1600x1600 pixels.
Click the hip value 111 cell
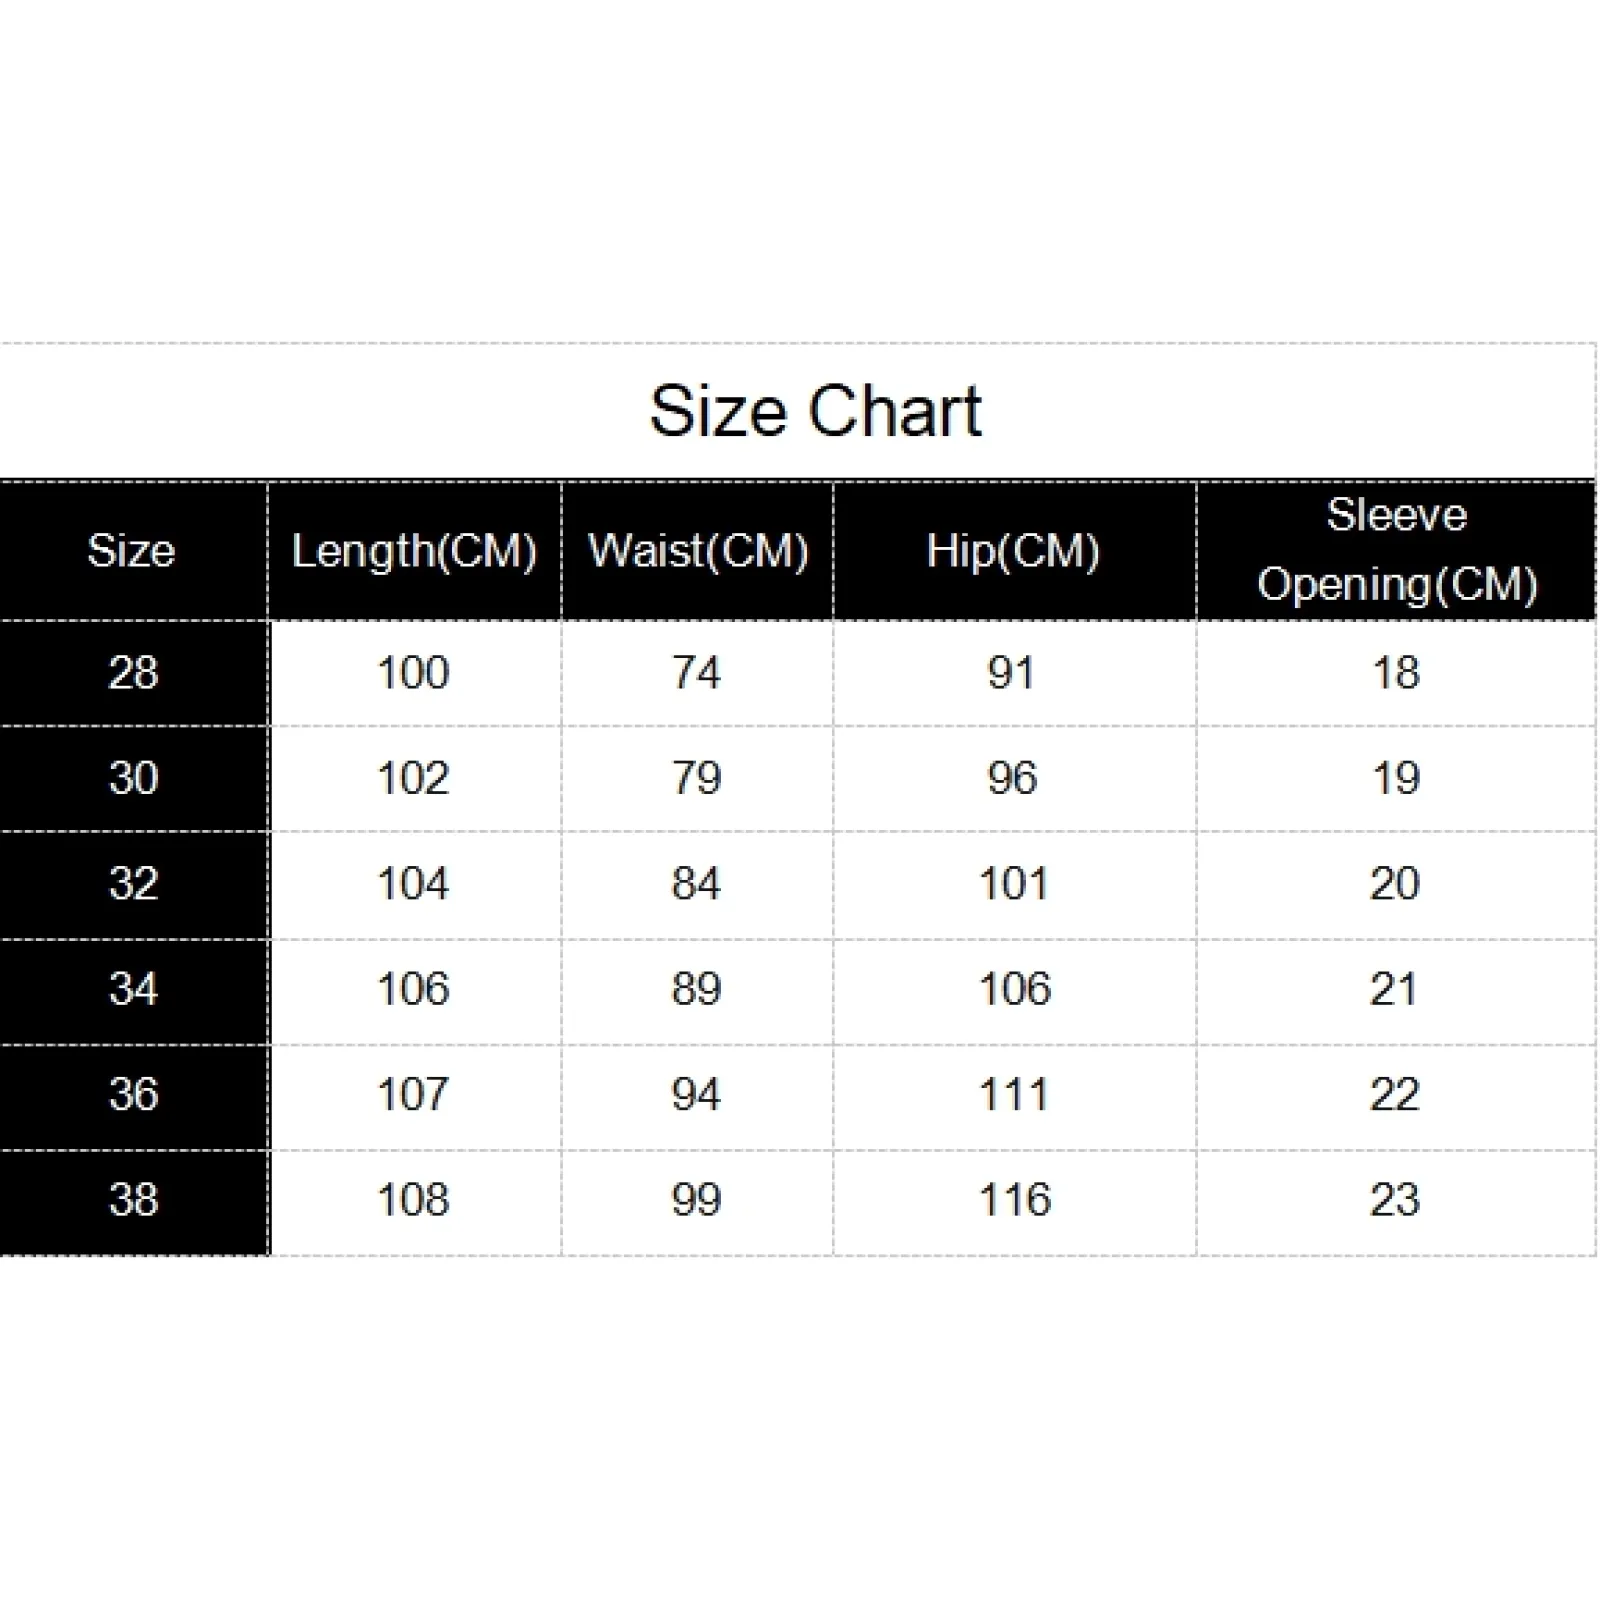pos(1013,1095)
